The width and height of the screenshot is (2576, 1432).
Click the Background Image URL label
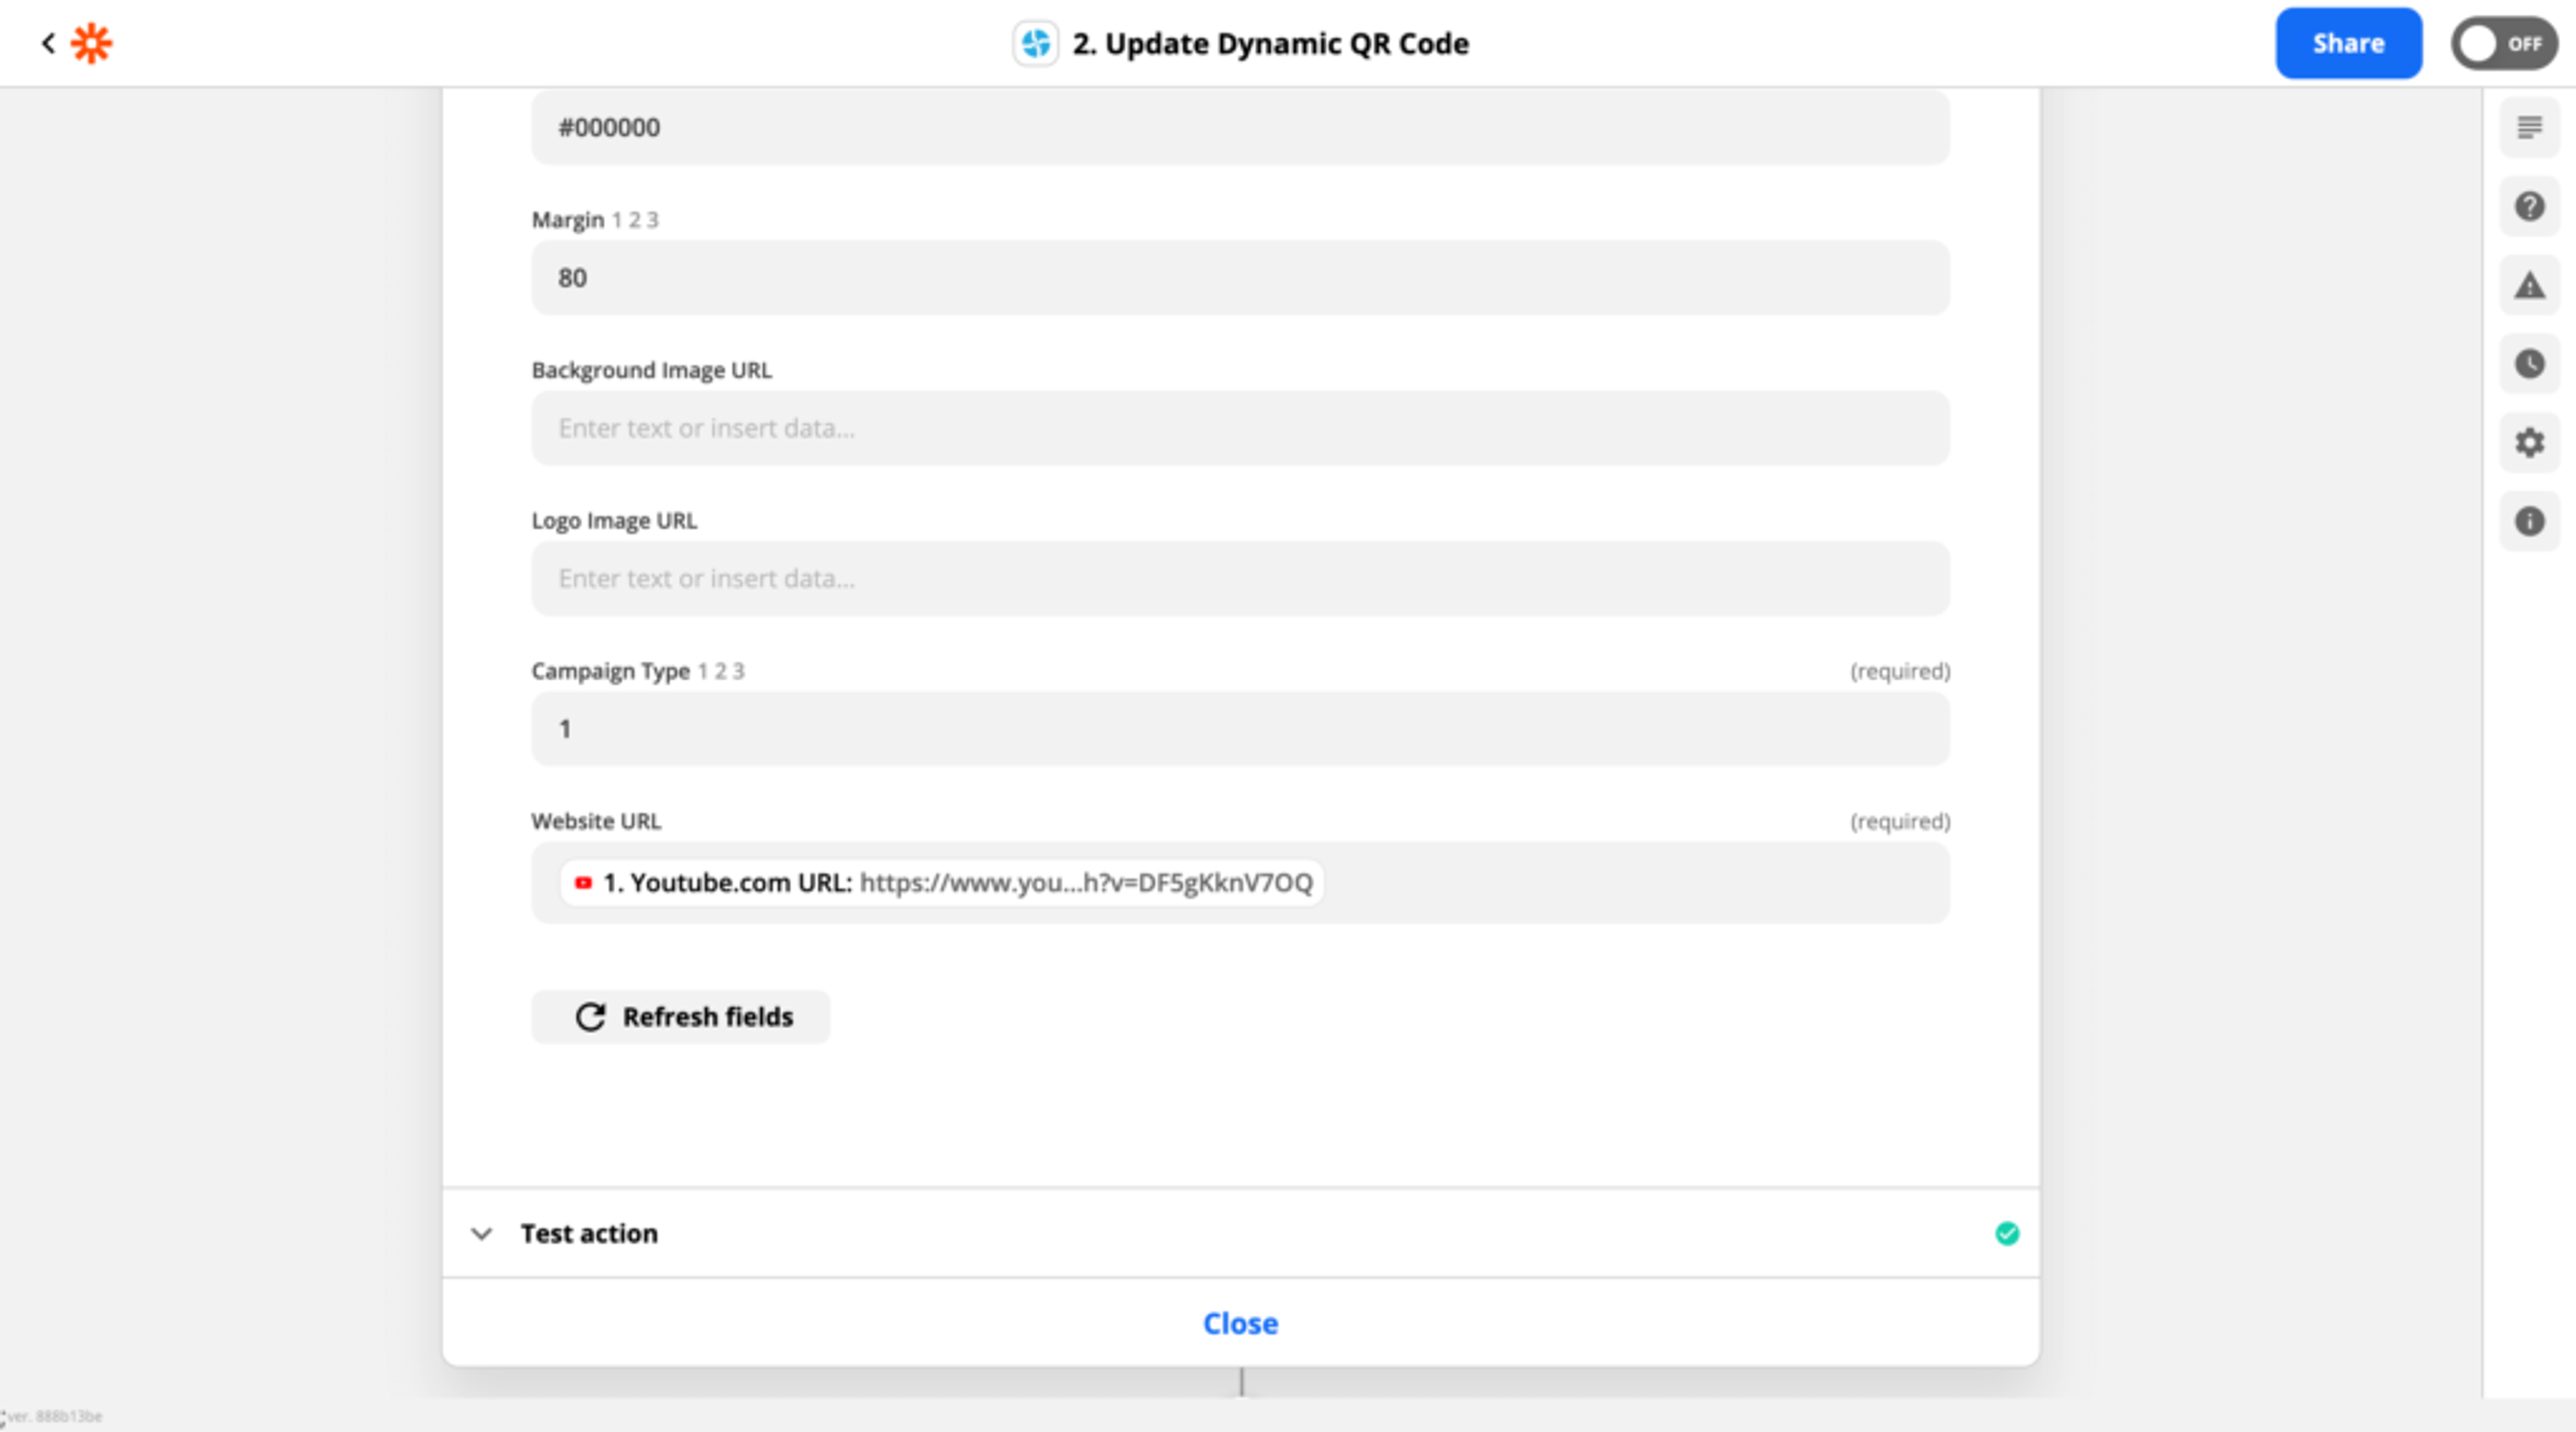pyautogui.click(x=652, y=370)
